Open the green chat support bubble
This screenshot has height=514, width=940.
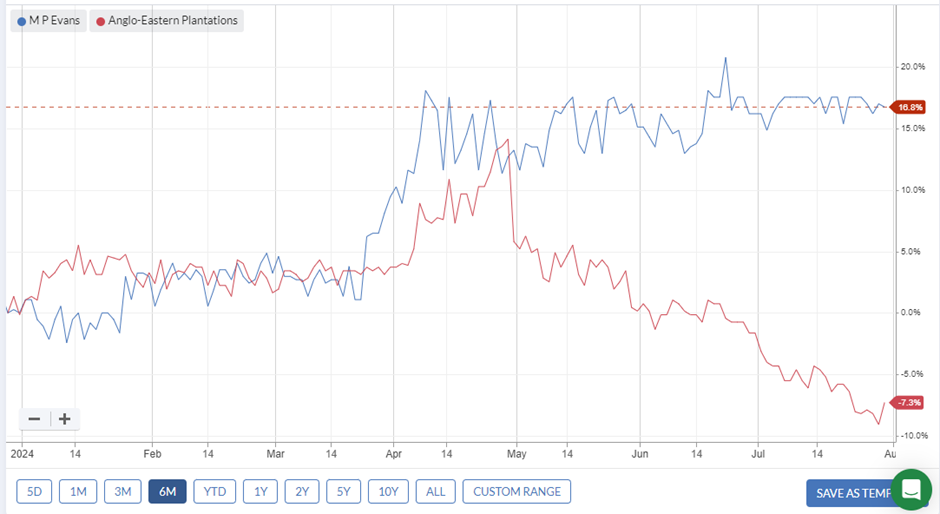point(911,489)
